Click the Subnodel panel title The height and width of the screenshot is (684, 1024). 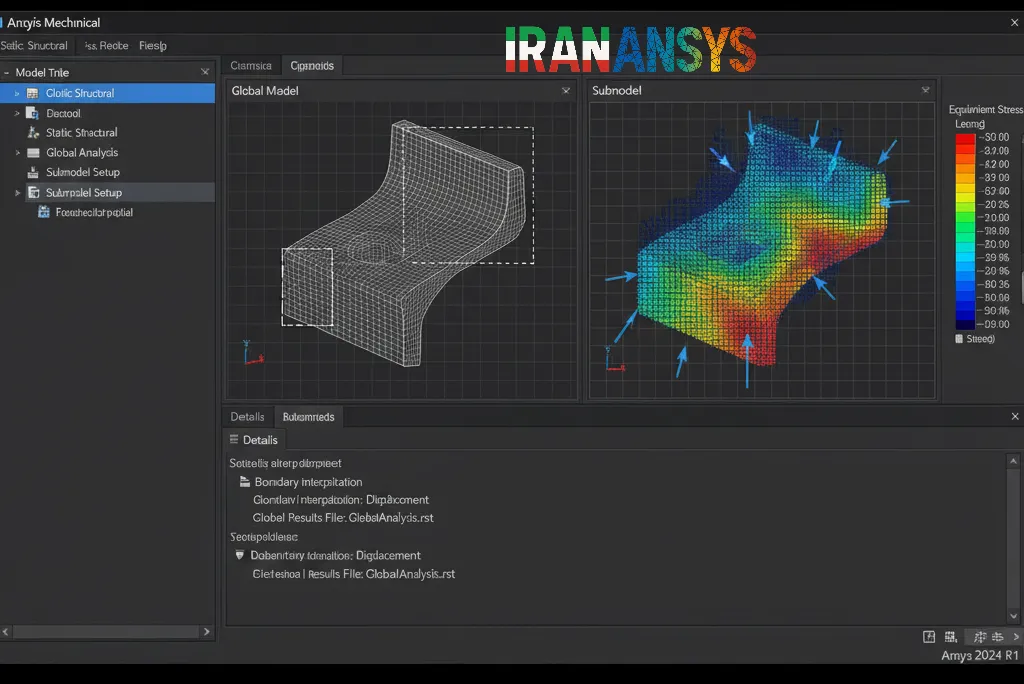(x=616, y=91)
